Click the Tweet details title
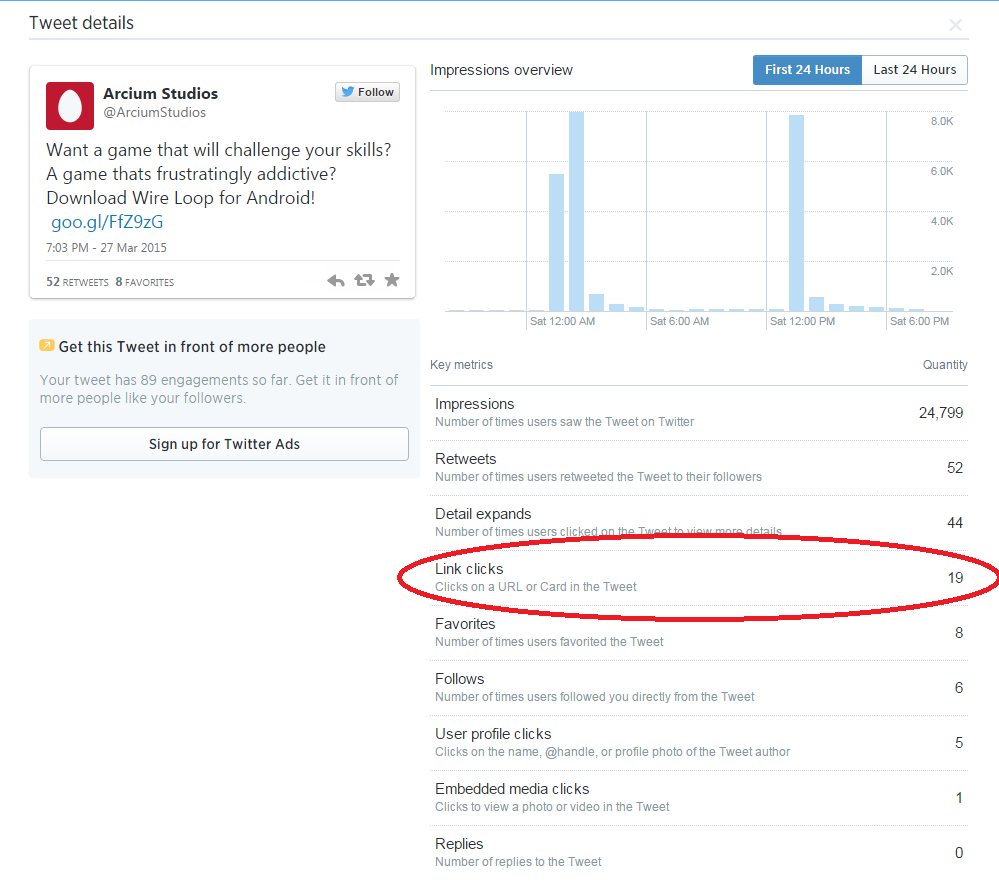Screen dimensions: 999x891 (x=82, y=23)
